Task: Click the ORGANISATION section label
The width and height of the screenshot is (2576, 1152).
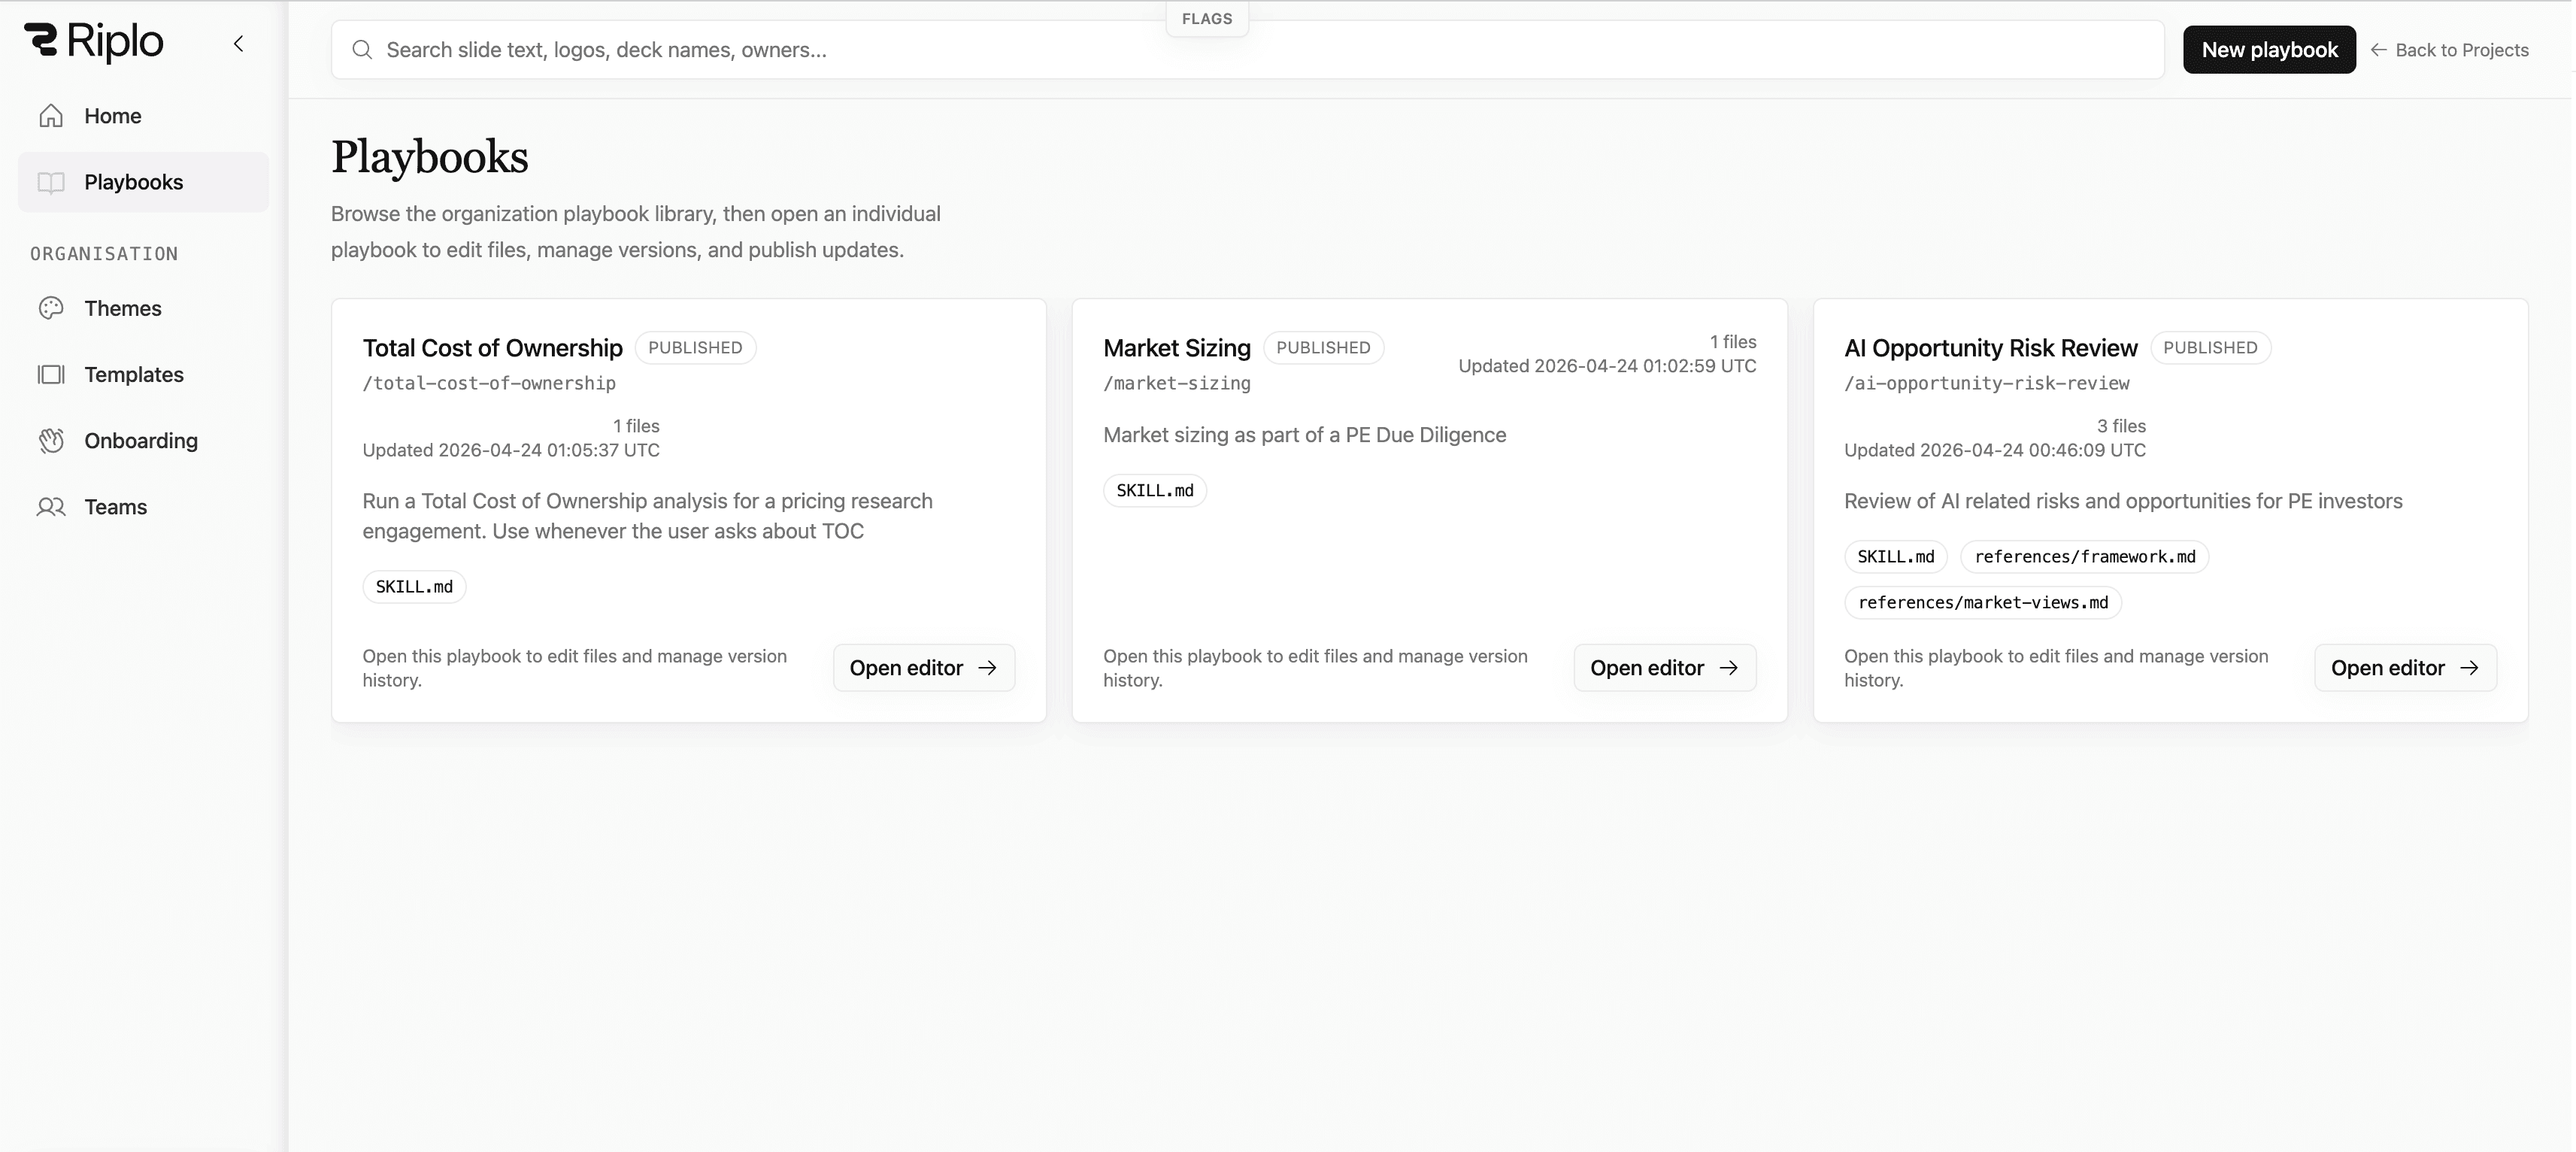Action: point(104,254)
